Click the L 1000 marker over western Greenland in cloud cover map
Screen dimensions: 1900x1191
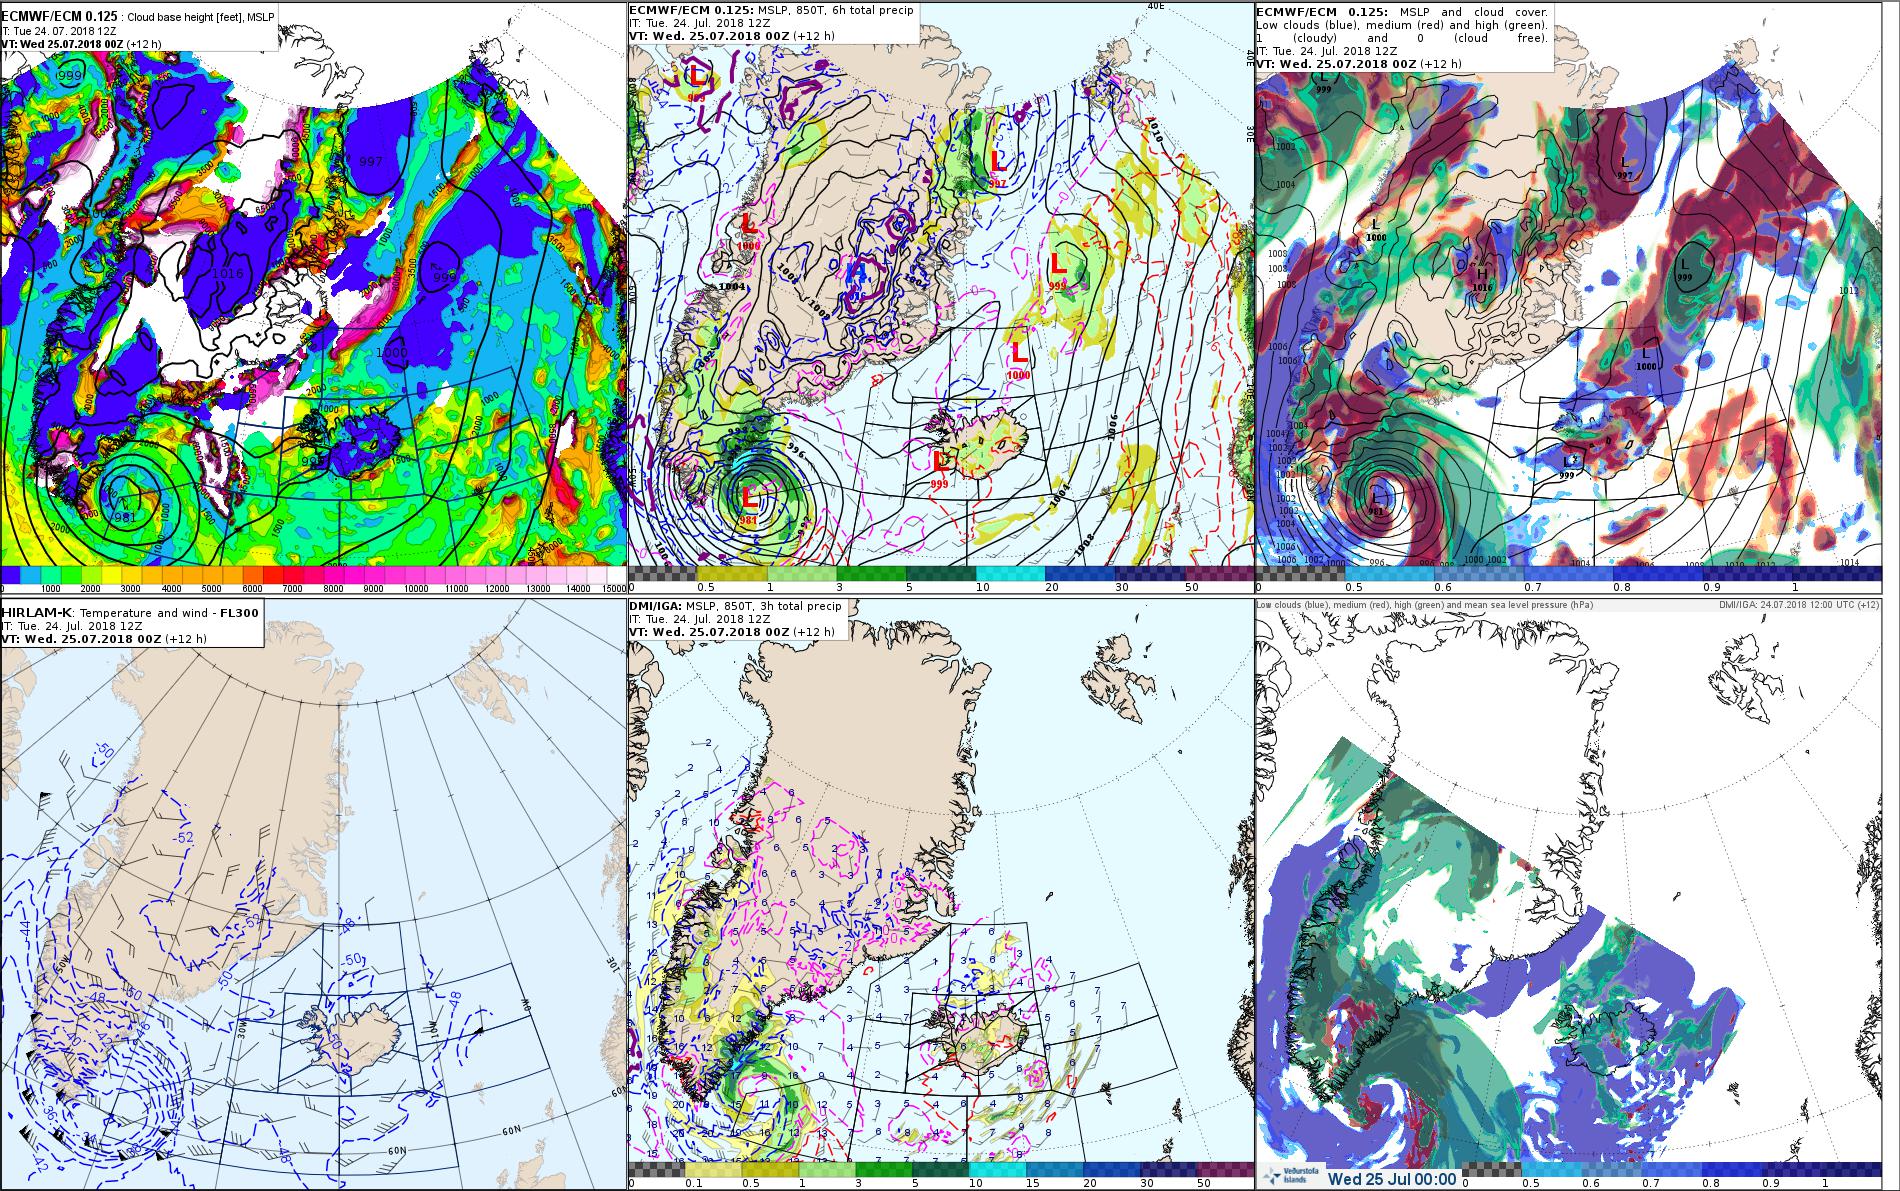pyautogui.click(x=1376, y=229)
